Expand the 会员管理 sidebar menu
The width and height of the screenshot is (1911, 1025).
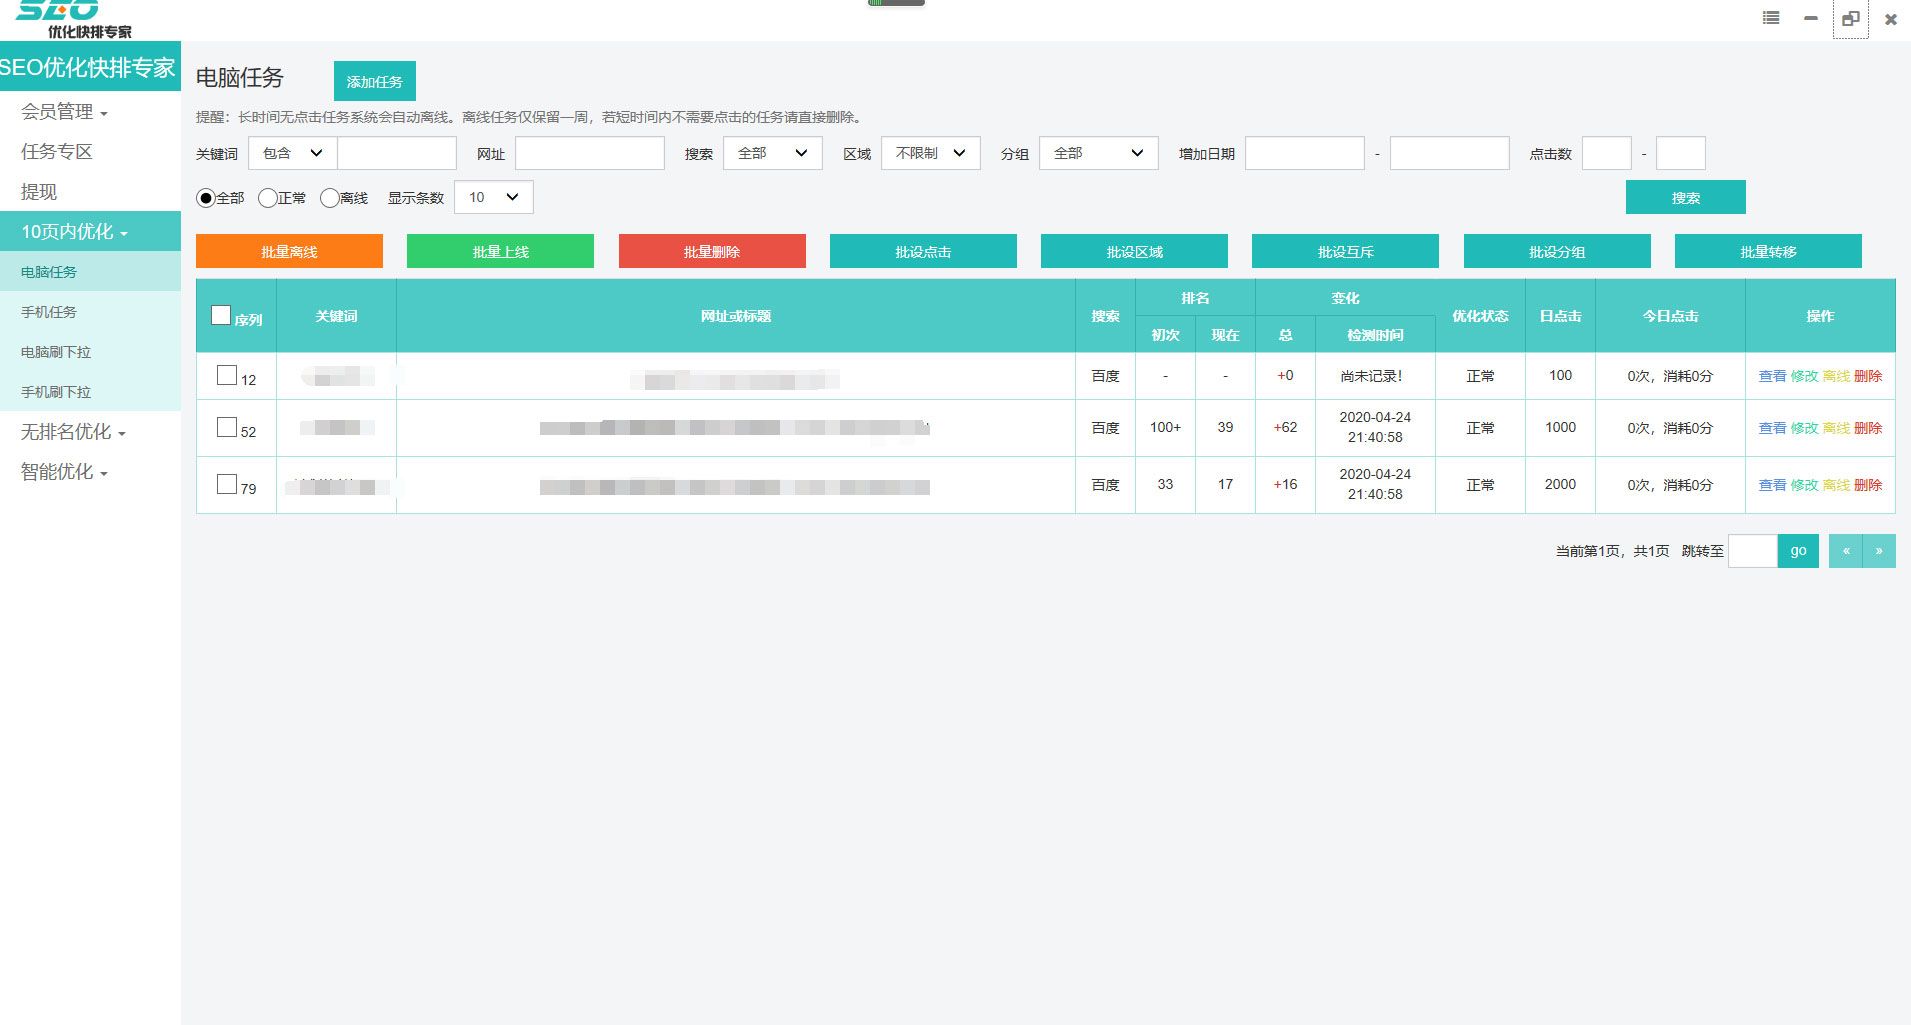coord(64,112)
